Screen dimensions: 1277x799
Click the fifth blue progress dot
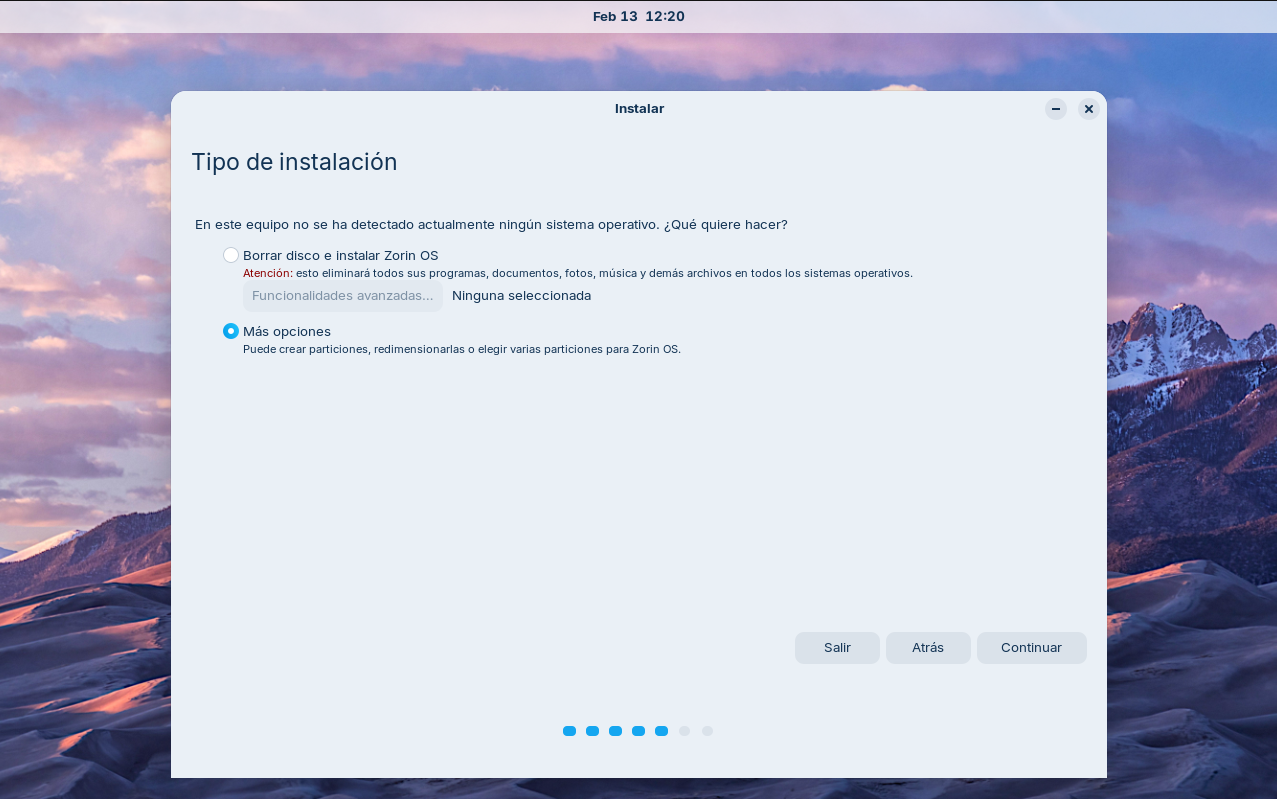click(x=661, y=731)
